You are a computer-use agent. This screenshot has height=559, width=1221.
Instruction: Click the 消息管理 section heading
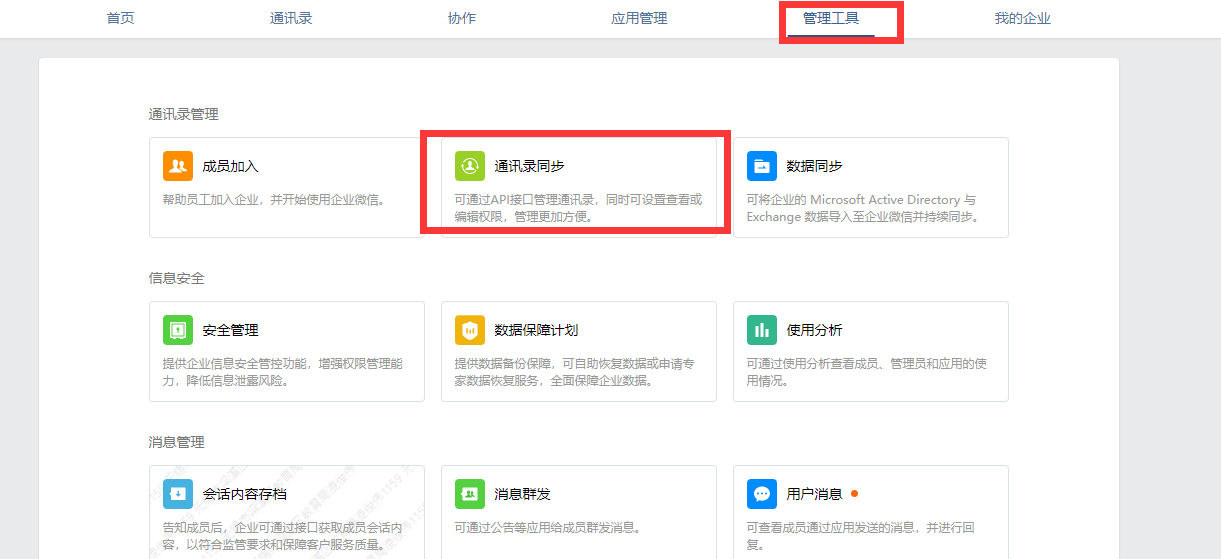[x=176, y=442]
